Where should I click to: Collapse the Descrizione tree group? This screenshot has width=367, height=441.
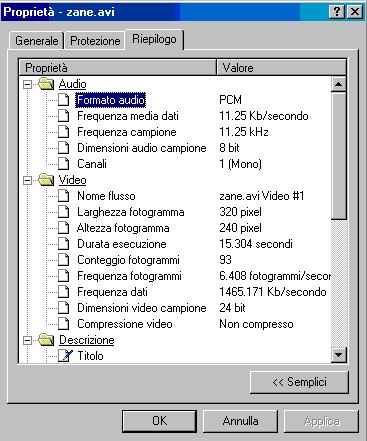click(27, 340)
